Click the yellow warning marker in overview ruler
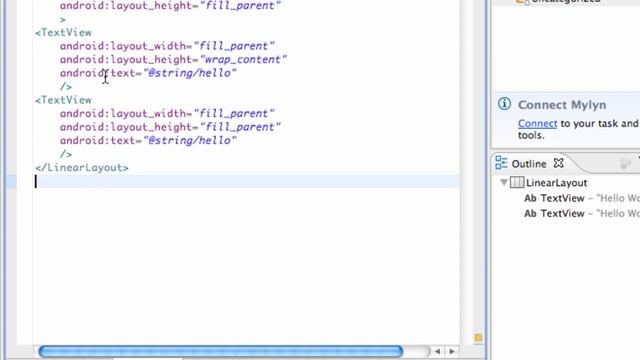 [x=478, y=338]
